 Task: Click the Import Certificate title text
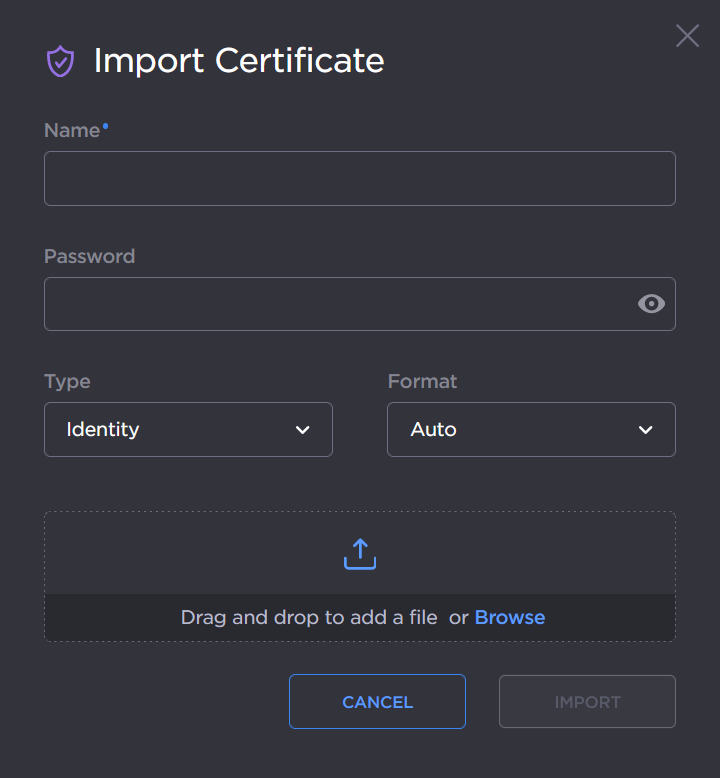point(239,61)
